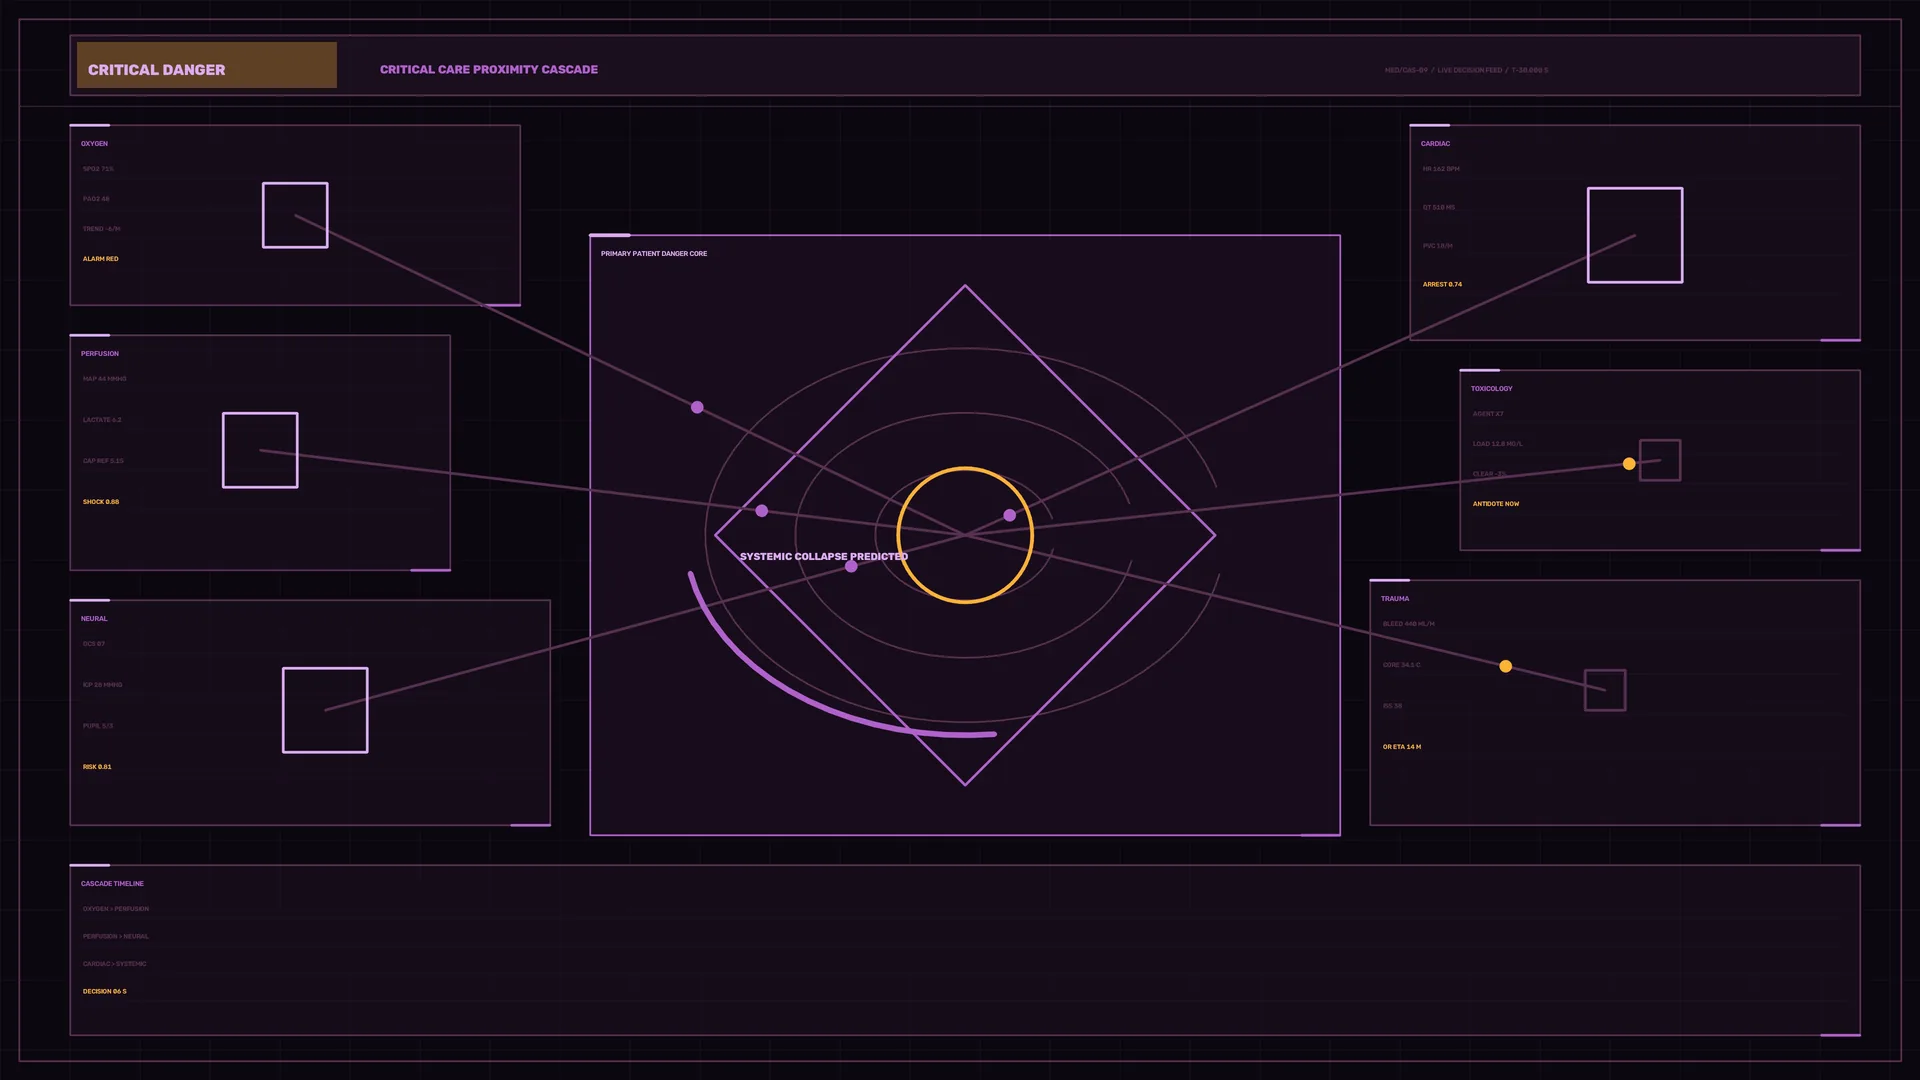This screenshot has width=1920, height=1080.
Task: Select the Oxygen panel square node
Action: point(295,215)
